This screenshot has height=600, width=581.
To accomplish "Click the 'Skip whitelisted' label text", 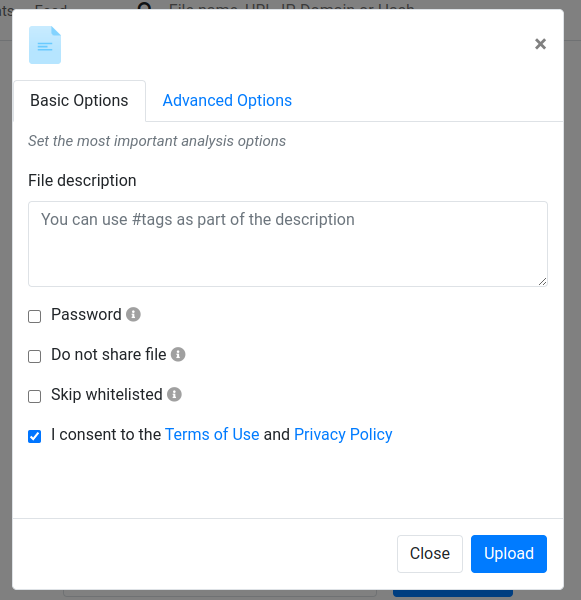I will pos(107,395).
